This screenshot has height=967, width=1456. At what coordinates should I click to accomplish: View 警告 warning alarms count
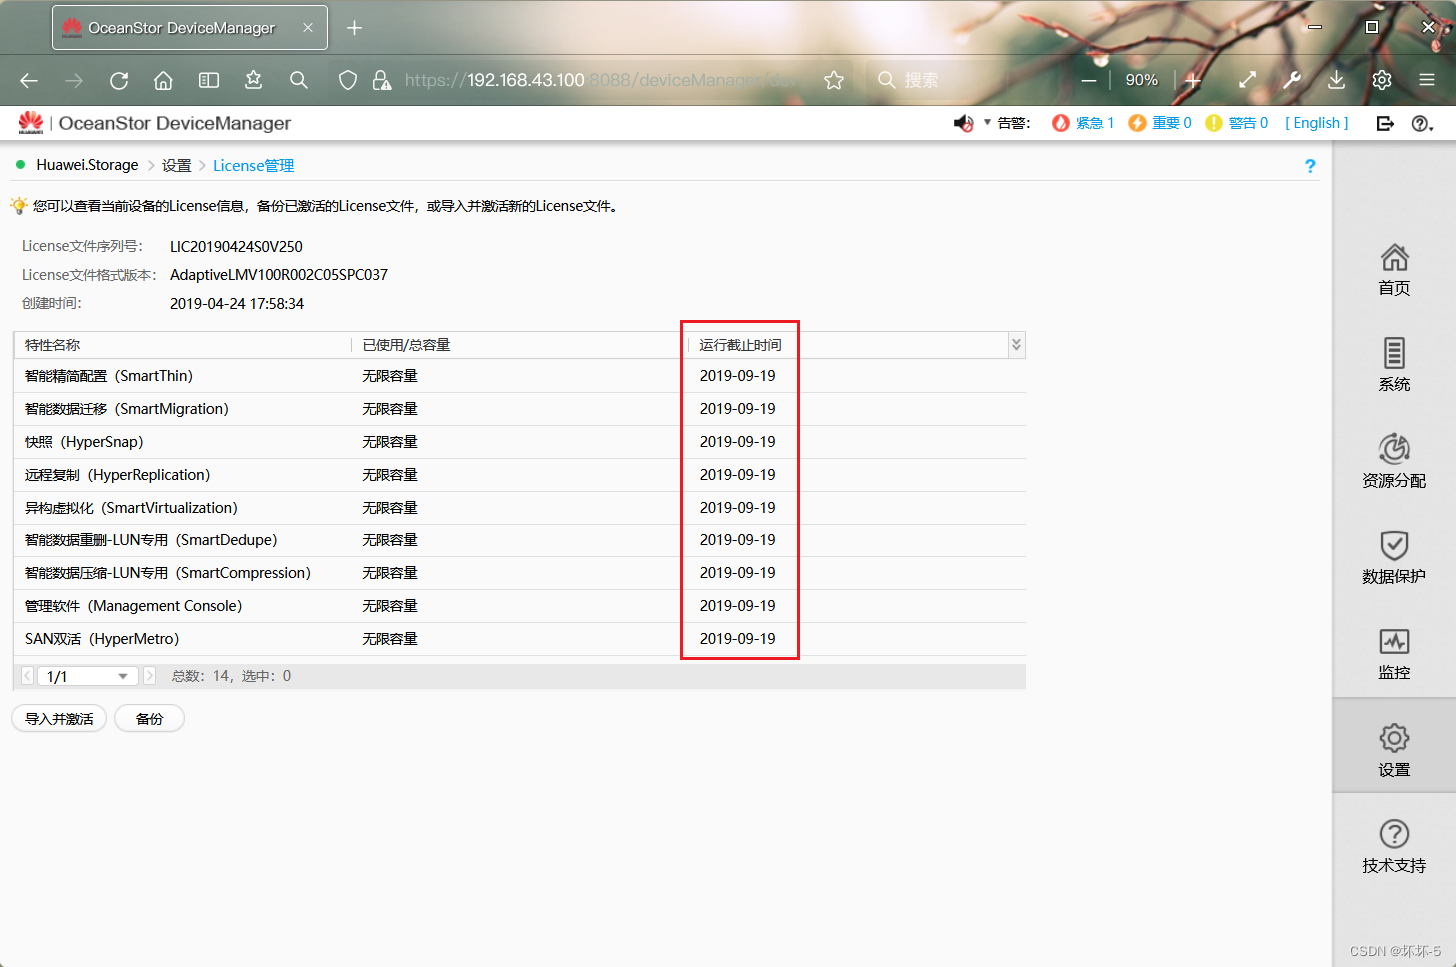1237,123
